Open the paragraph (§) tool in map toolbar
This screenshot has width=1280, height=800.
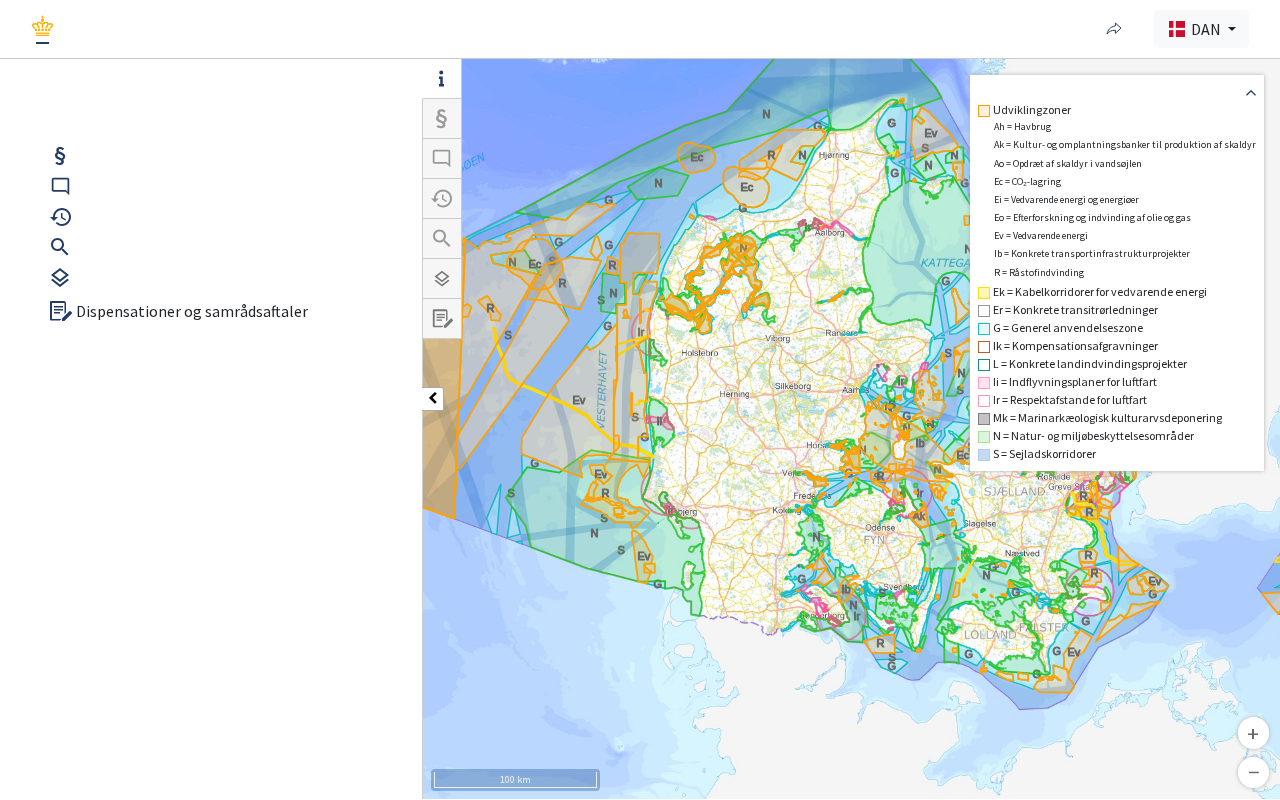click(441, 119)
